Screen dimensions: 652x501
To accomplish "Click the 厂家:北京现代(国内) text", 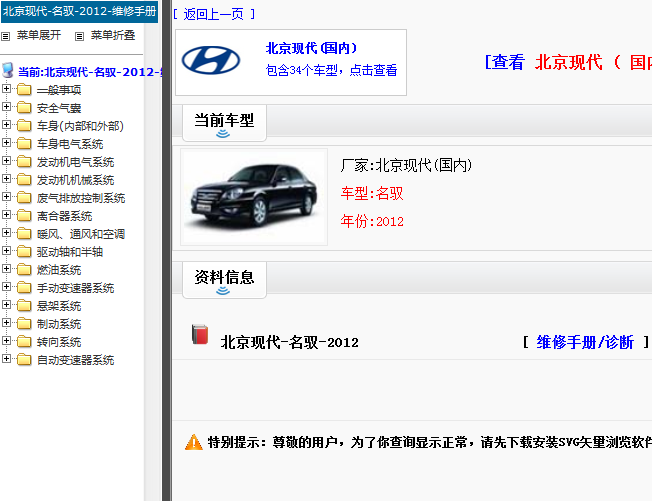I will tap(406, 165).
